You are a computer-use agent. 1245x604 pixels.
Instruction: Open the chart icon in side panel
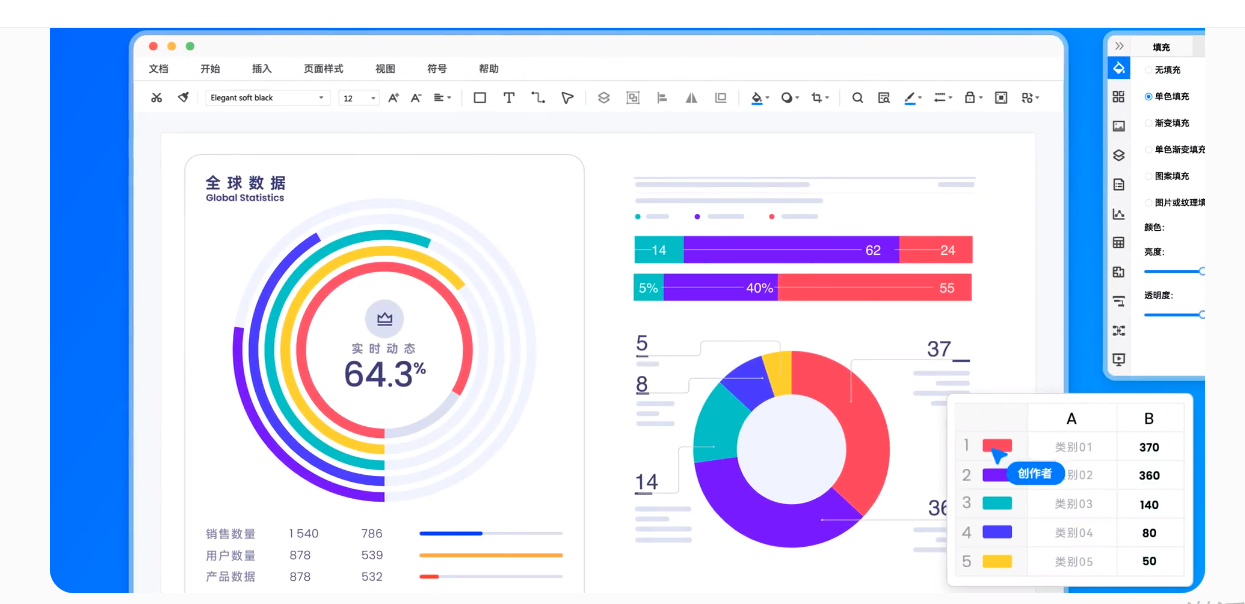point(1119,214)
